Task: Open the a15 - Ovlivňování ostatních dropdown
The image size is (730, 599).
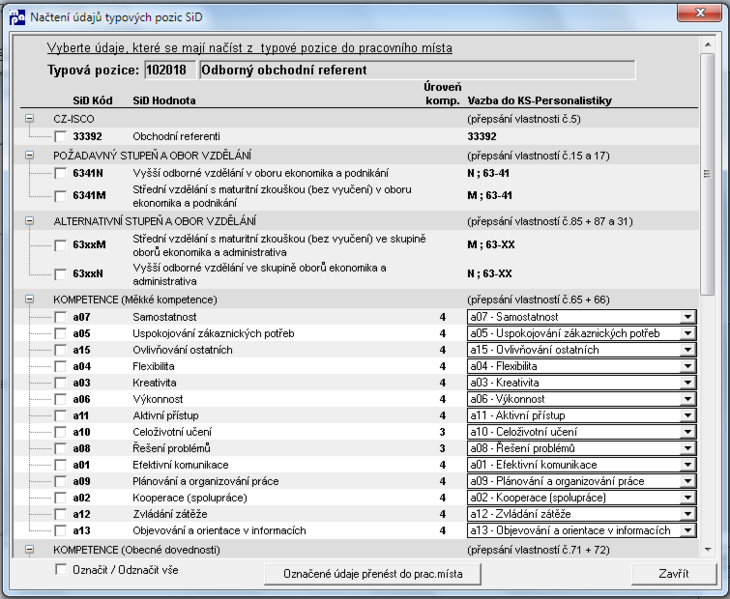Action: pyautogui.click(x=688, y=350)
